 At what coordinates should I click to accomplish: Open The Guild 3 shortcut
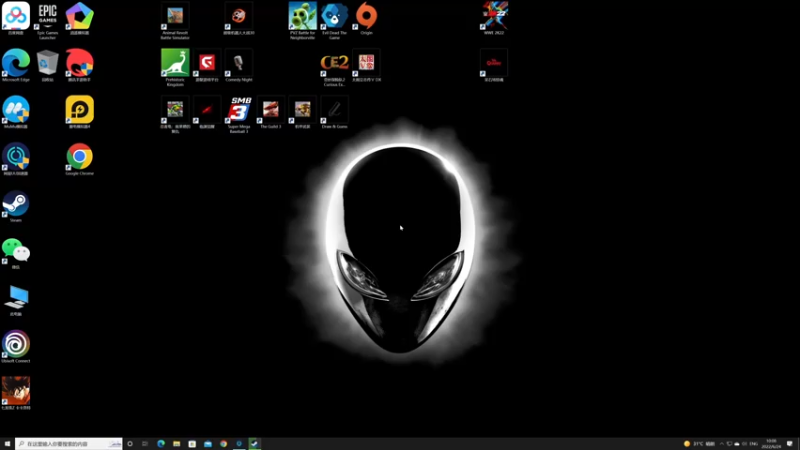pyautogui.click(x=271, y=112)
